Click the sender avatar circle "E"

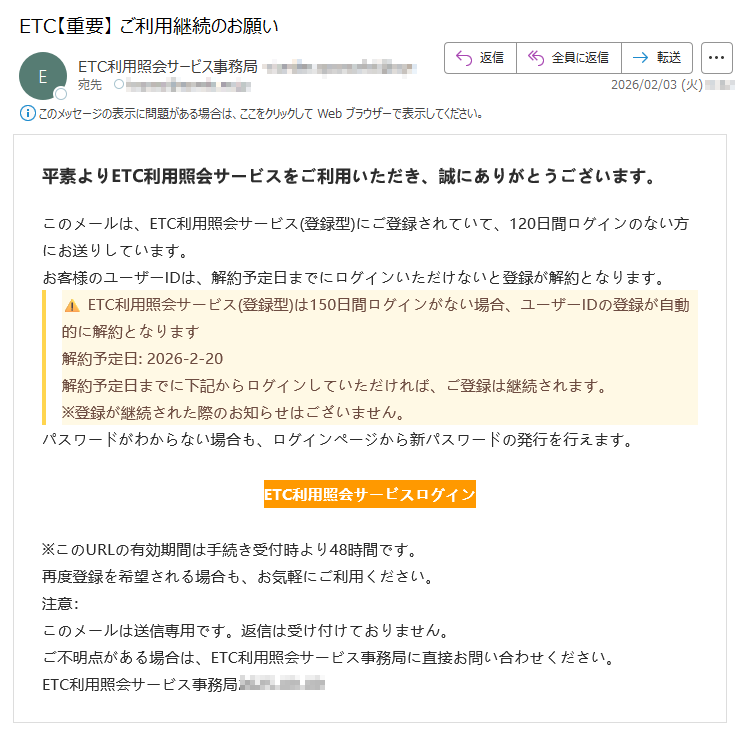click(42, 76)
